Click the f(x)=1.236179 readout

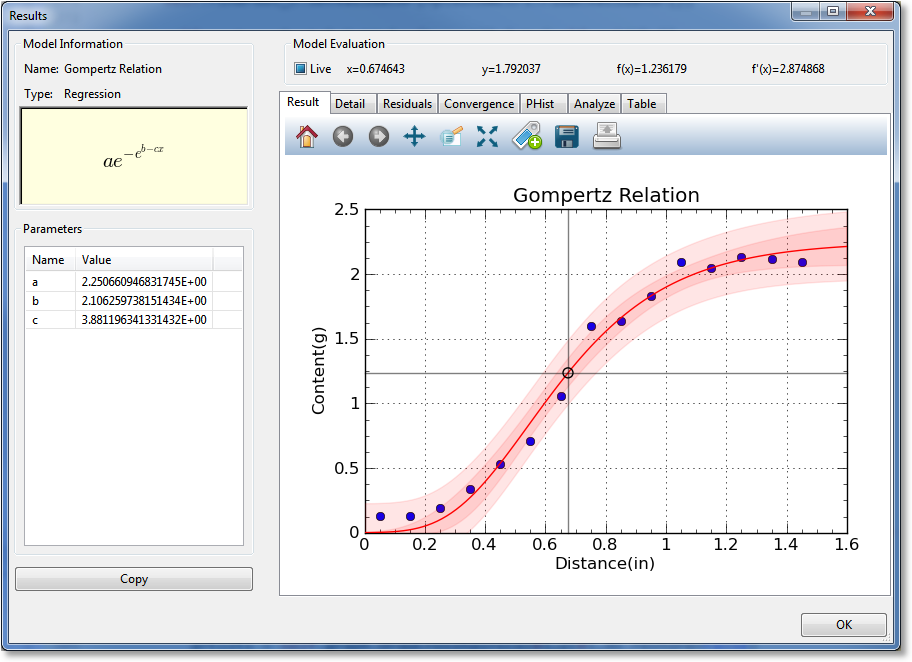(x=651, y=69)
